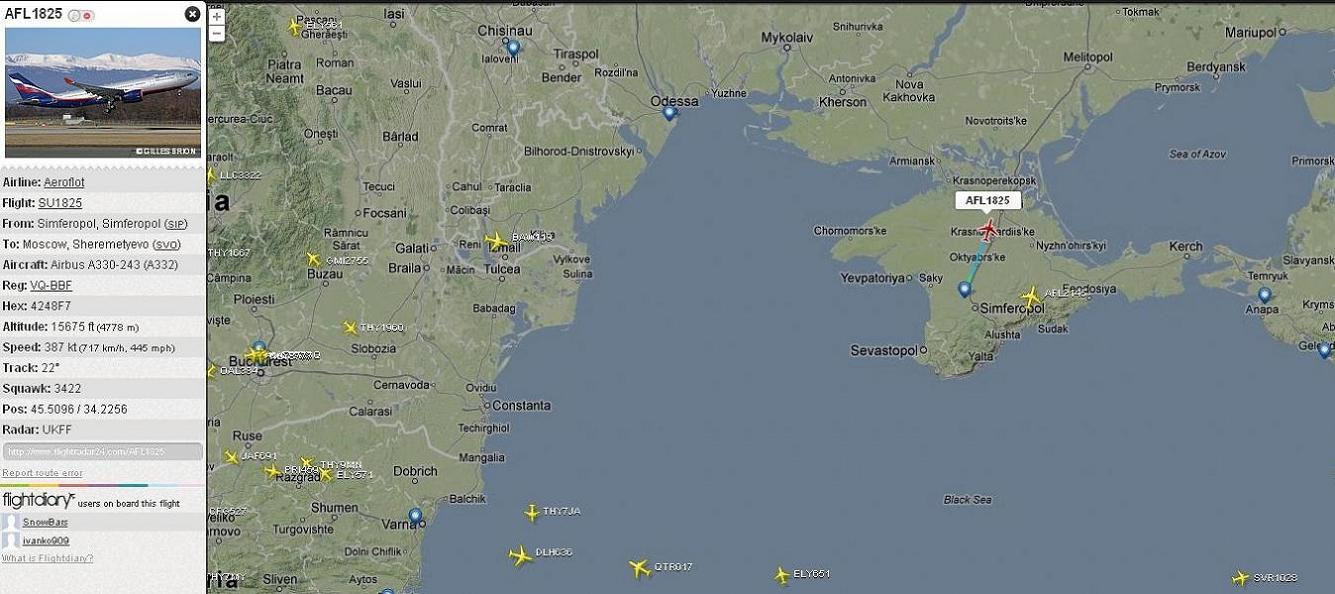The width and height of the screenshot is (1335, 594).
Task: Click the flightradar24 share URL field
Action: [x=102, y=452]
